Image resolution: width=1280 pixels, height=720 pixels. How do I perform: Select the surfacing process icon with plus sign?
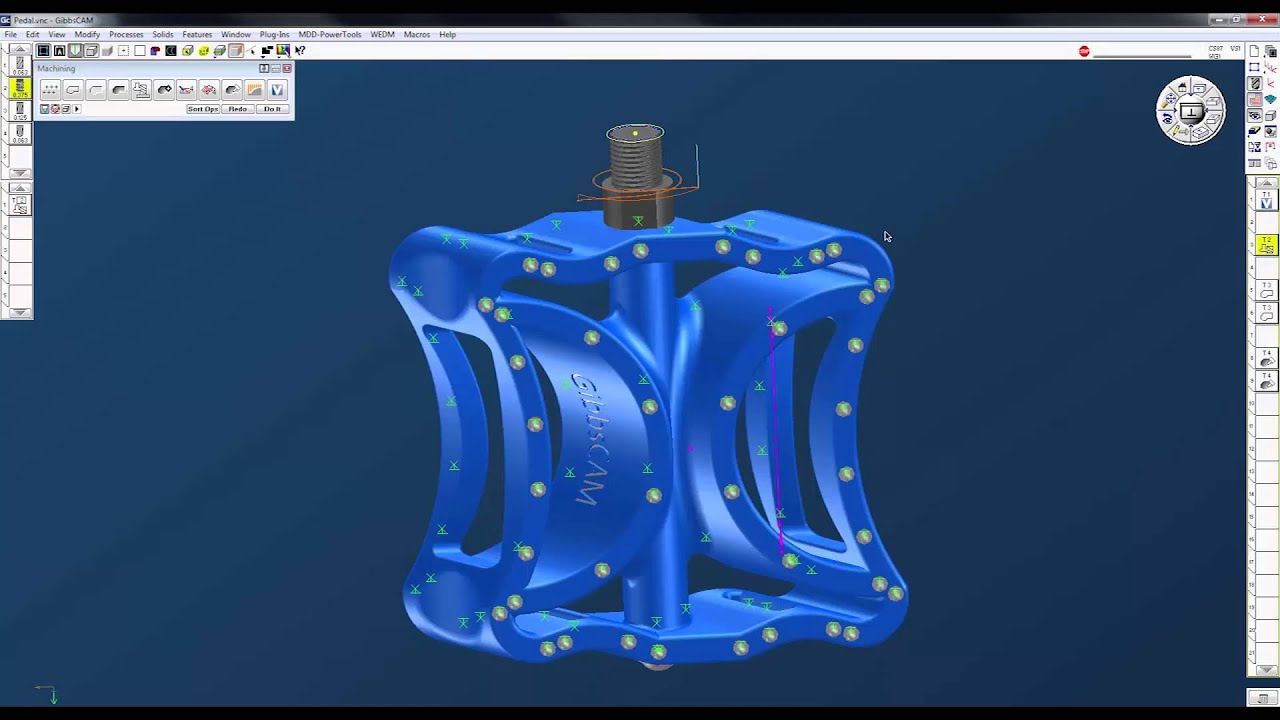(164, 89)
